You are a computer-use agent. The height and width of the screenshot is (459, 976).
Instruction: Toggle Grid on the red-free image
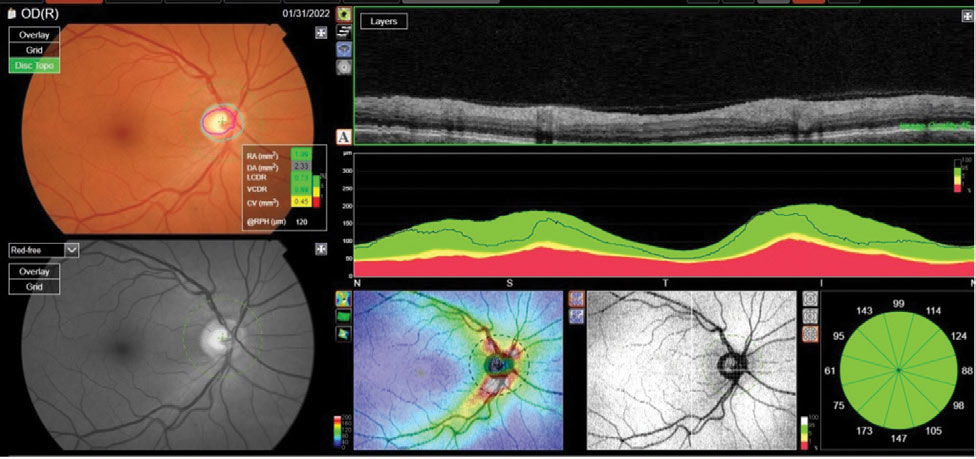click(x=34, y=286)
